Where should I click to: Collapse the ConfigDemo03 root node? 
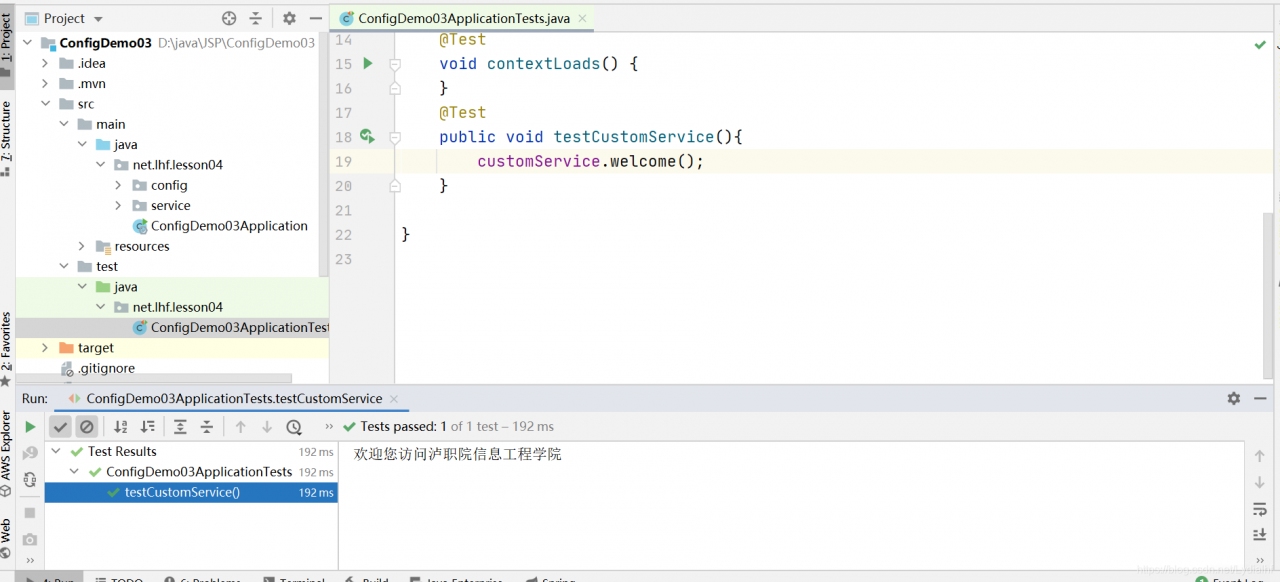coord(26,43)
